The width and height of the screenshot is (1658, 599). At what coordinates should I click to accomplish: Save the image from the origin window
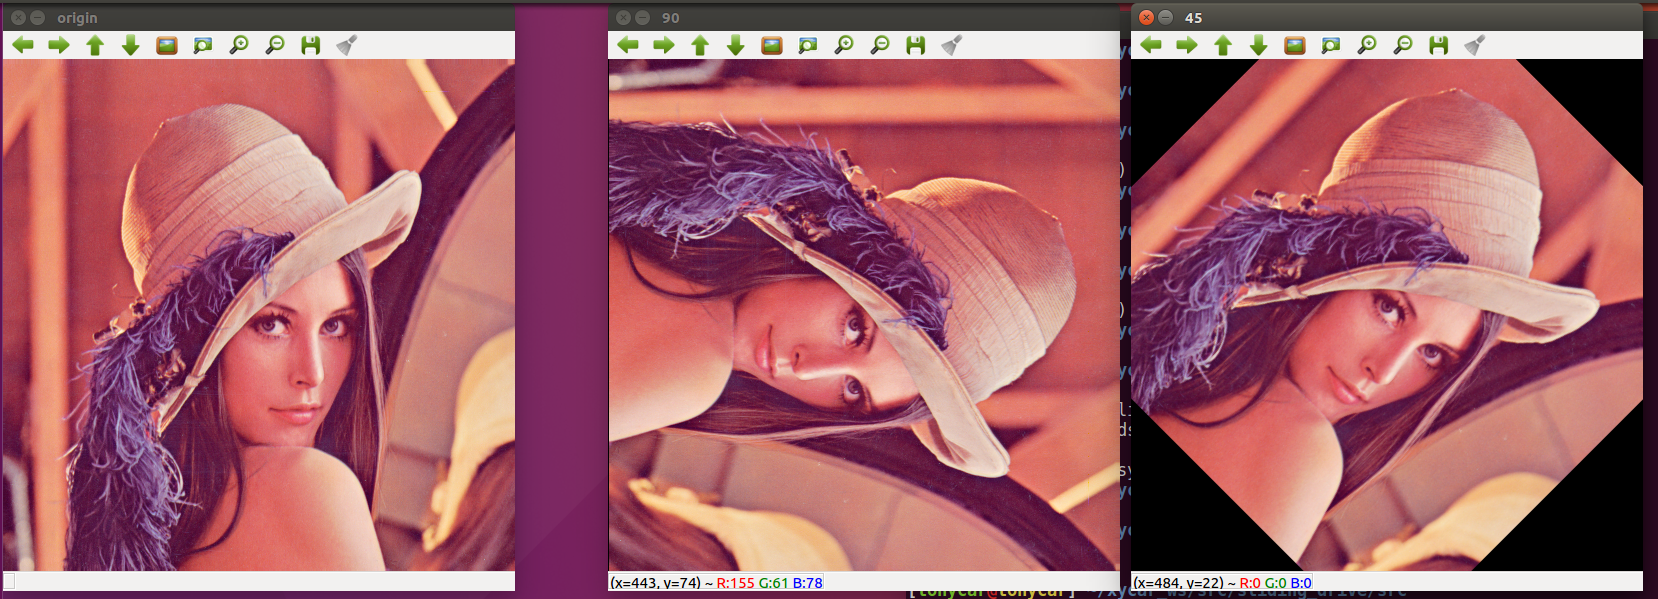(311, 45)
